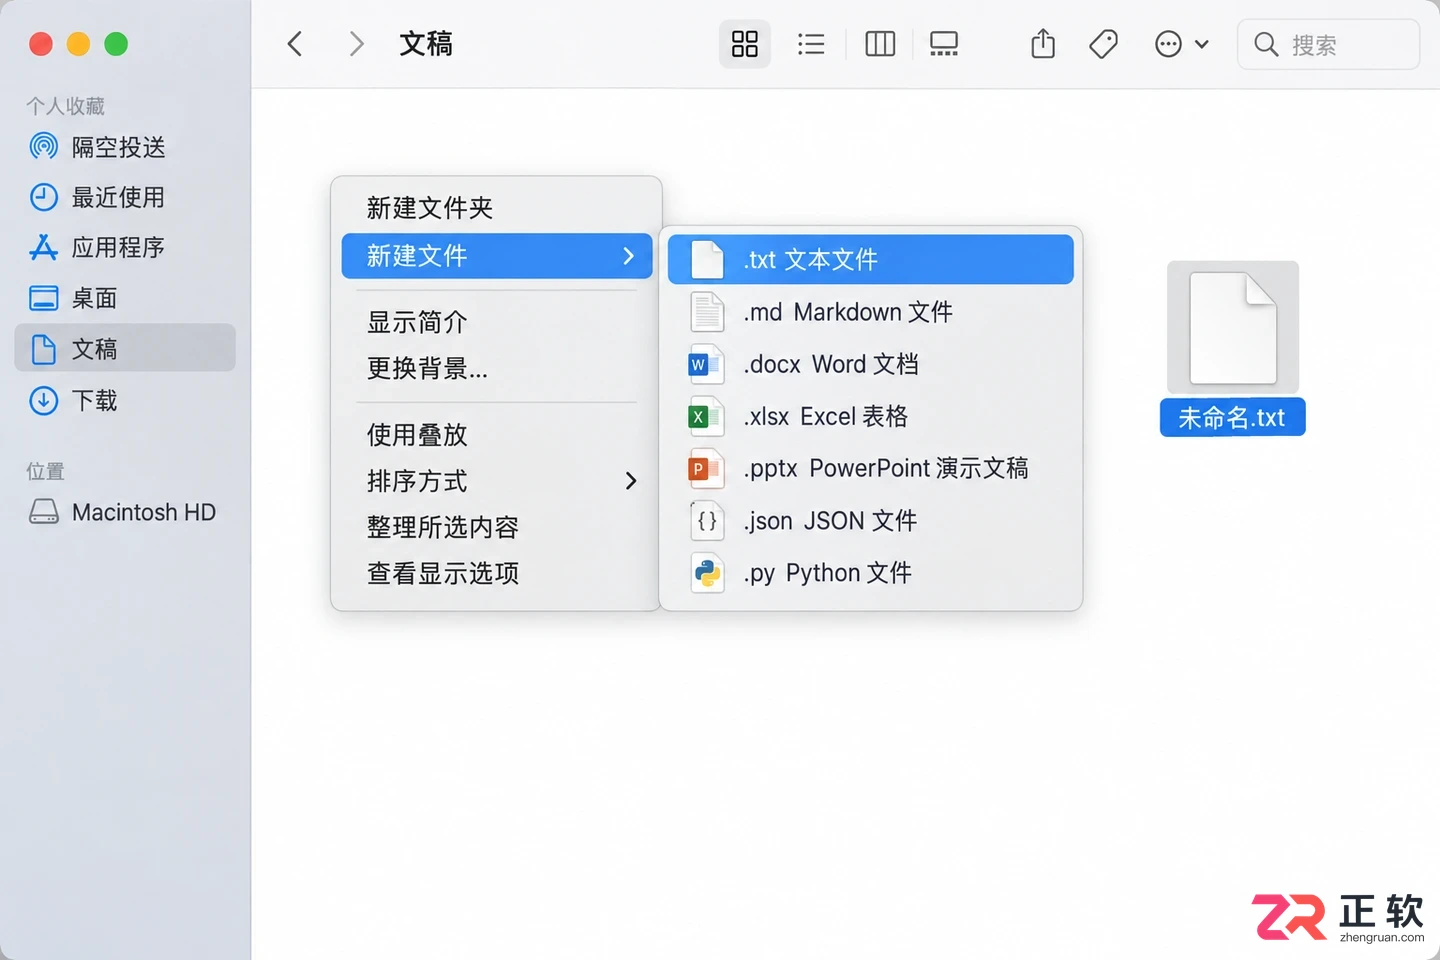Choose 使用叠放 from the context menu

496,435
